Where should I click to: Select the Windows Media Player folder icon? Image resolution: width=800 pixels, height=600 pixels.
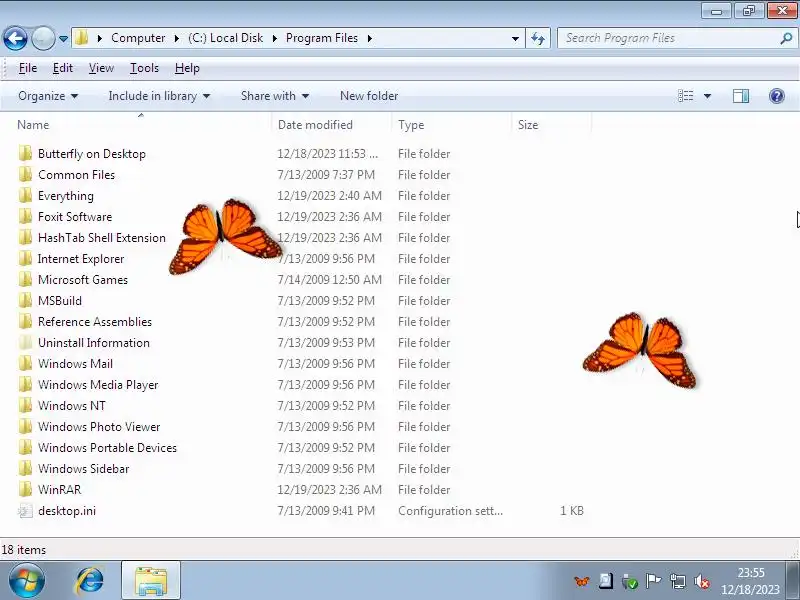pos(25,384)
